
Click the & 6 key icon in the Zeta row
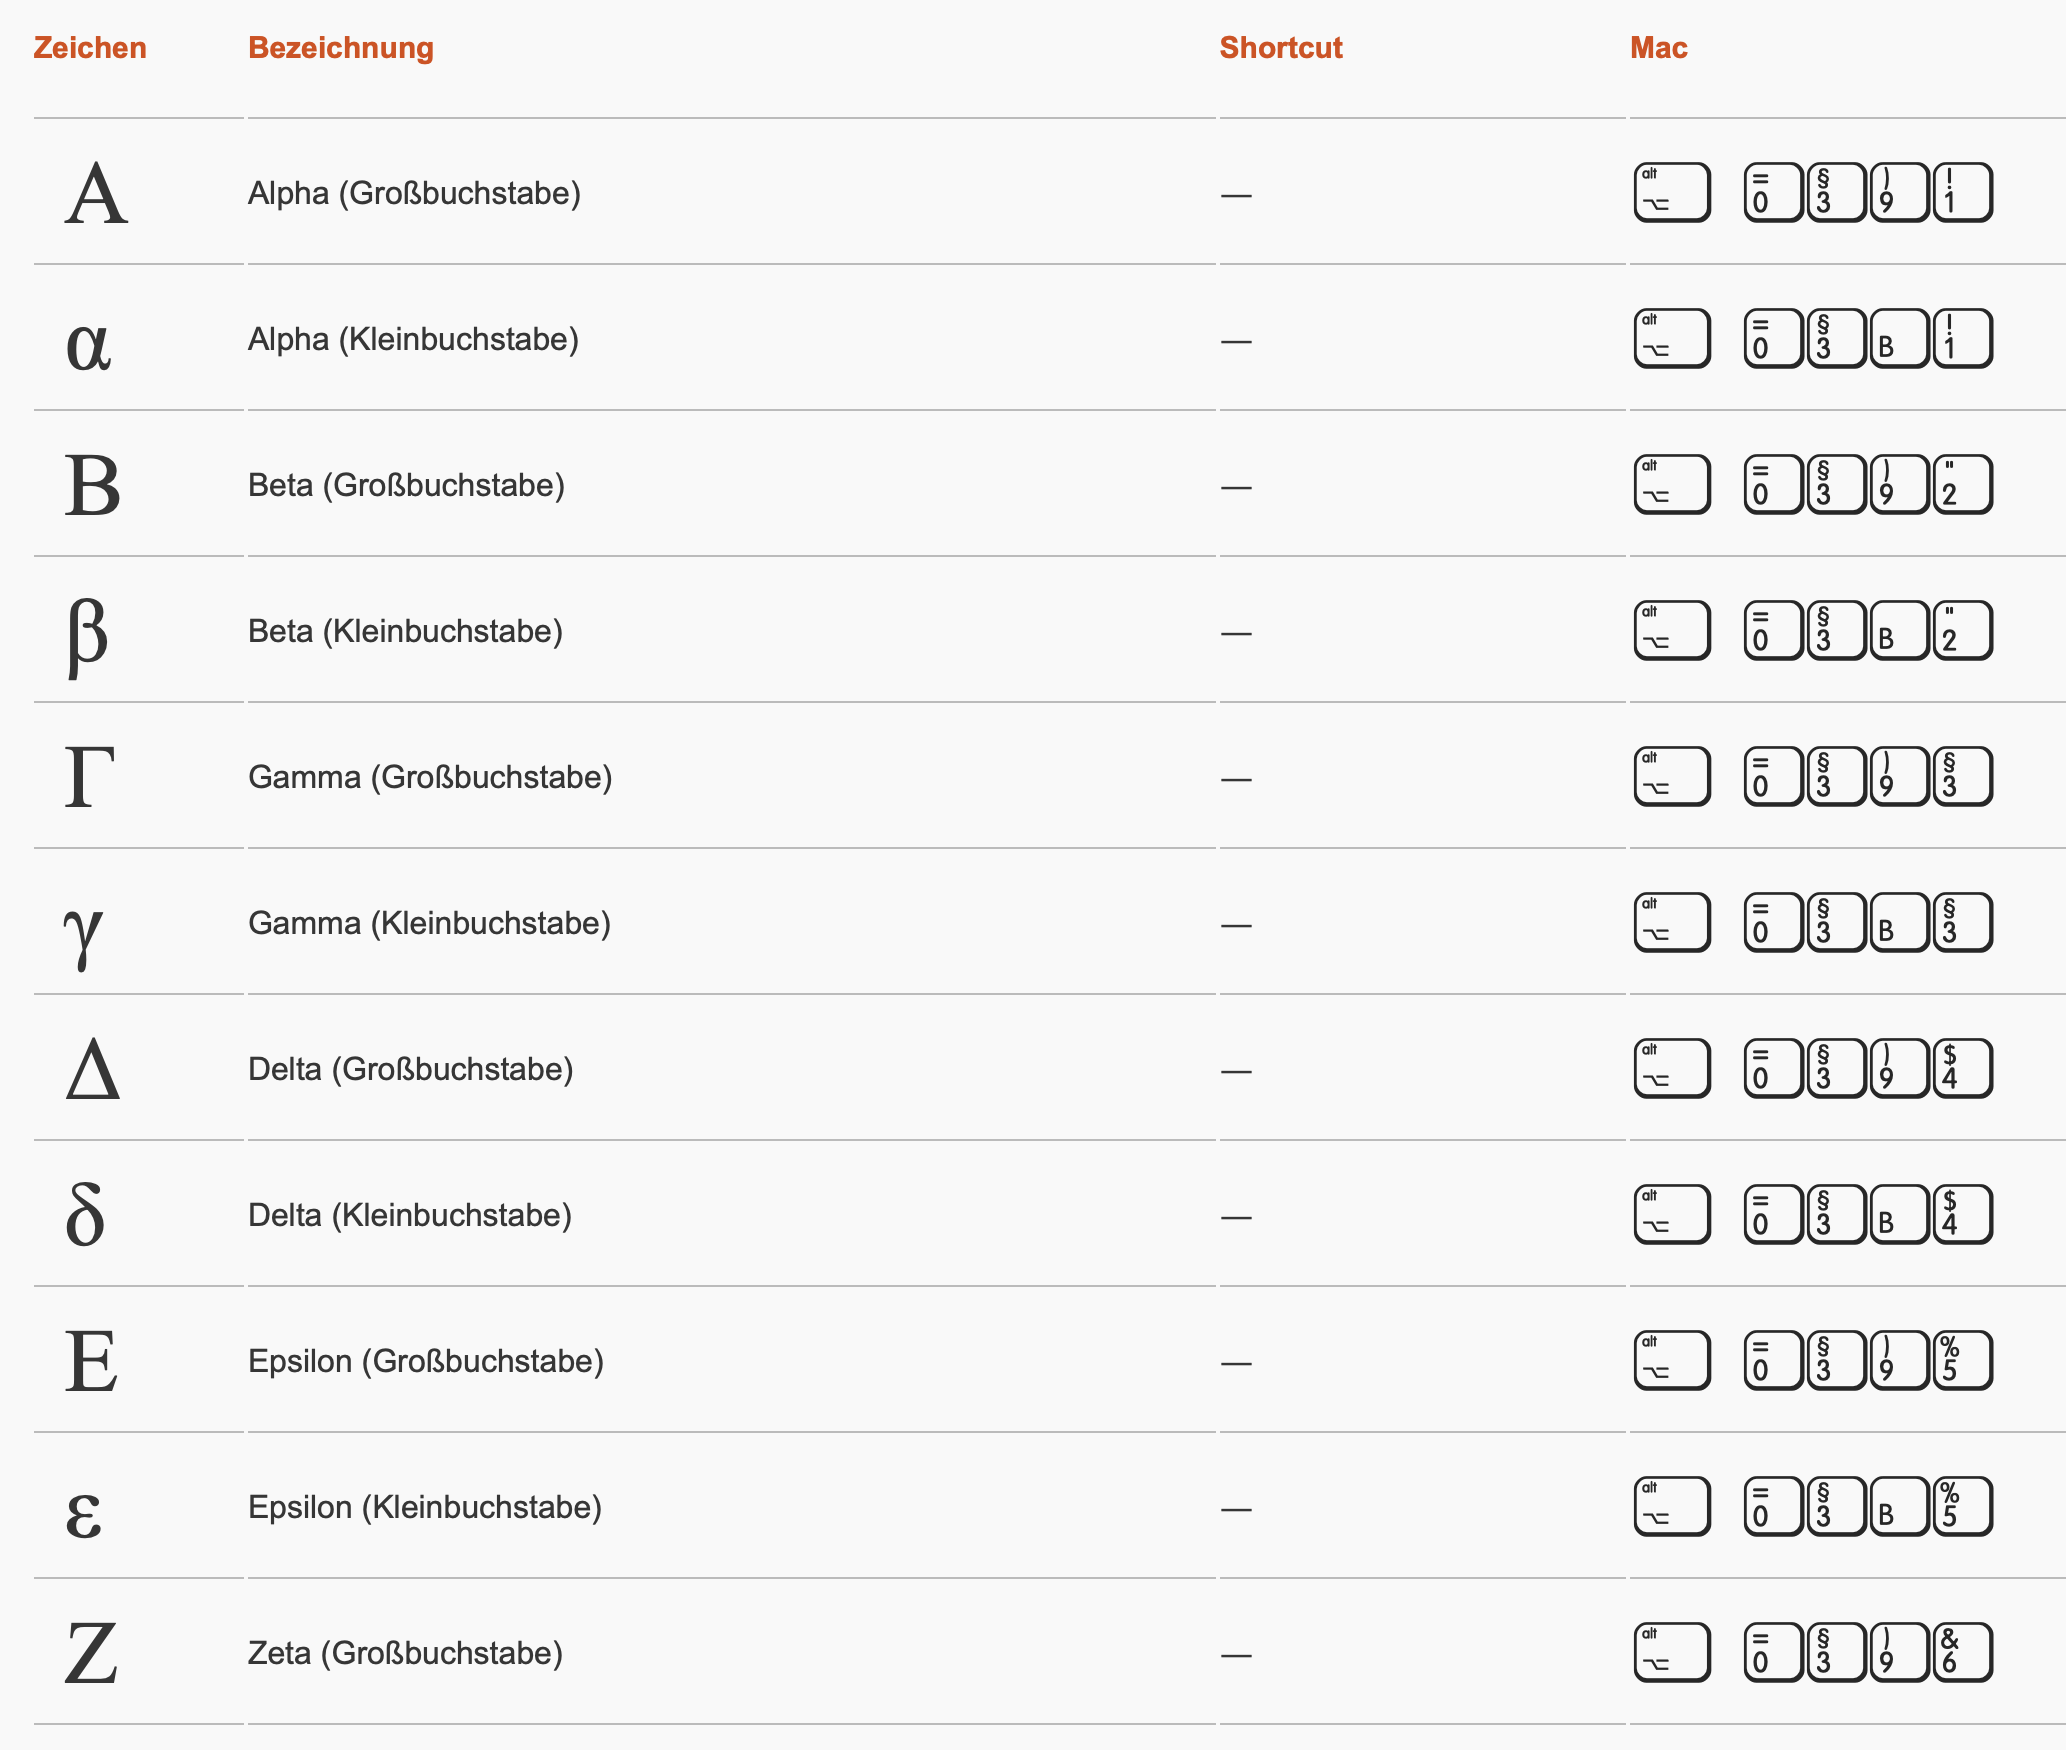pyautogui.click(x=1962, y=1653)
